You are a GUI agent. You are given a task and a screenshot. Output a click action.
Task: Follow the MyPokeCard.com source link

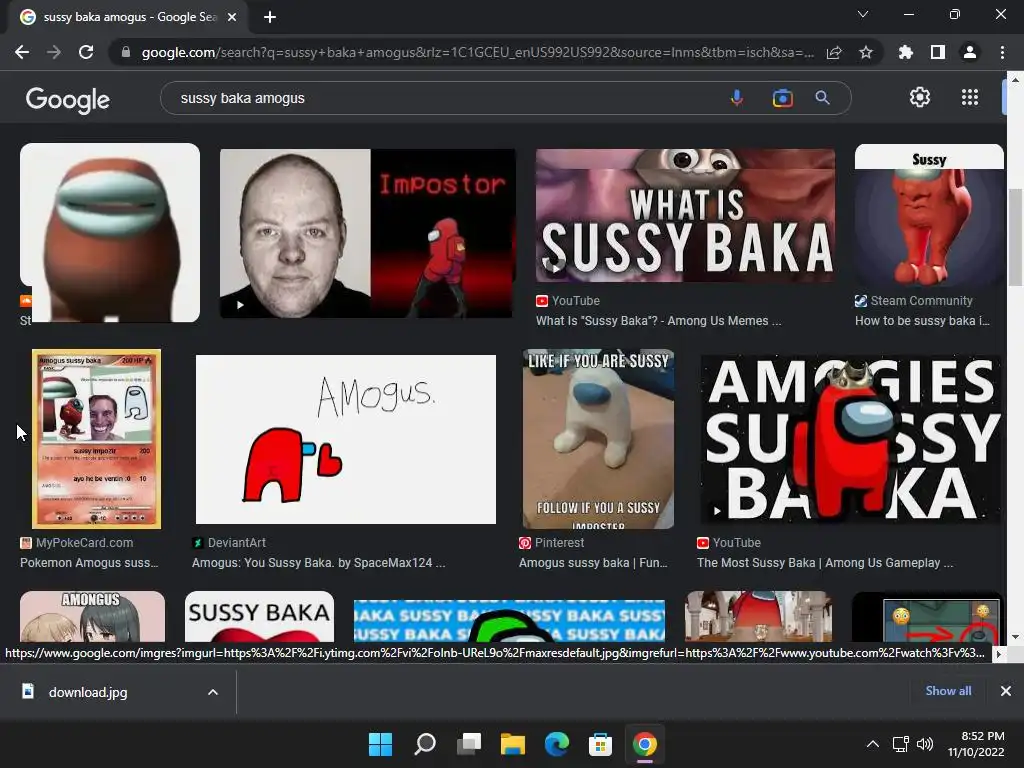(76, 543)
